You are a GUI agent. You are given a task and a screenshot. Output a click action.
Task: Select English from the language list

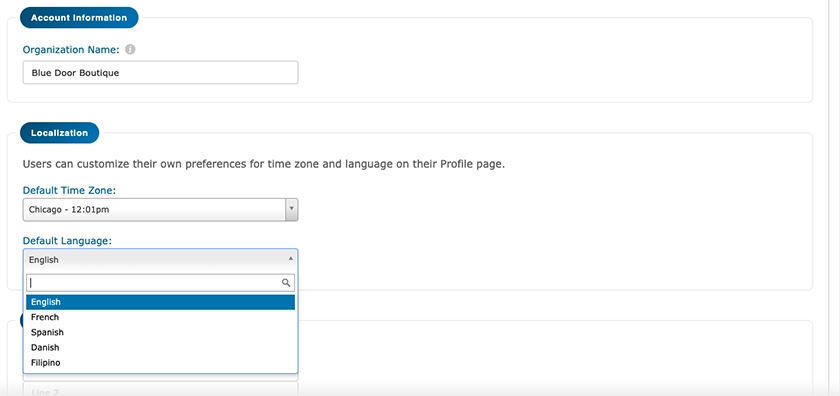point(160,302)
